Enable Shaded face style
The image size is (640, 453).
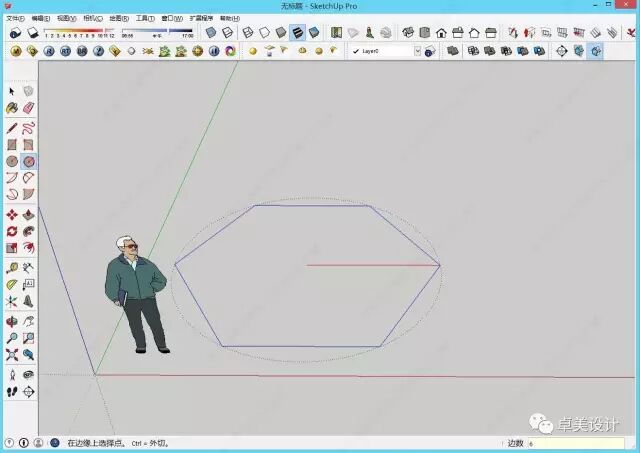[281, 32]
